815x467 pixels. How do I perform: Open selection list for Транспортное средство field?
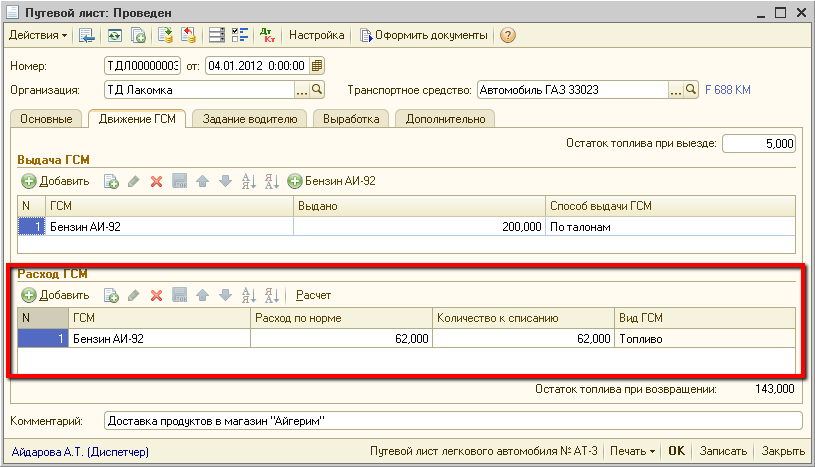coord(676,90)
